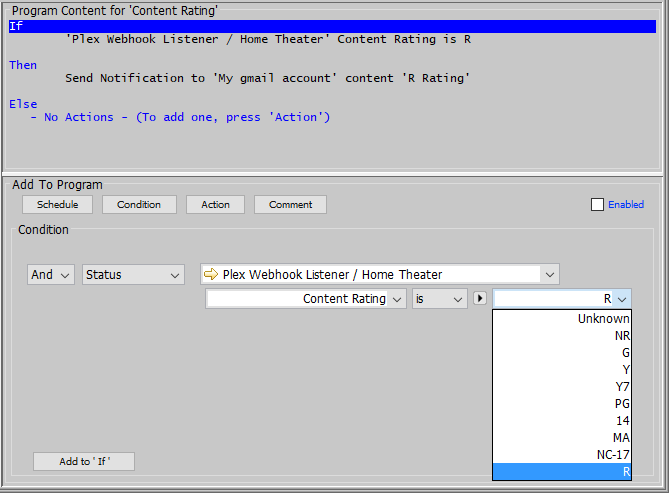This screenshot has width=669, height=493.
Task: Click the Condition button
Action: click(139, 205)
